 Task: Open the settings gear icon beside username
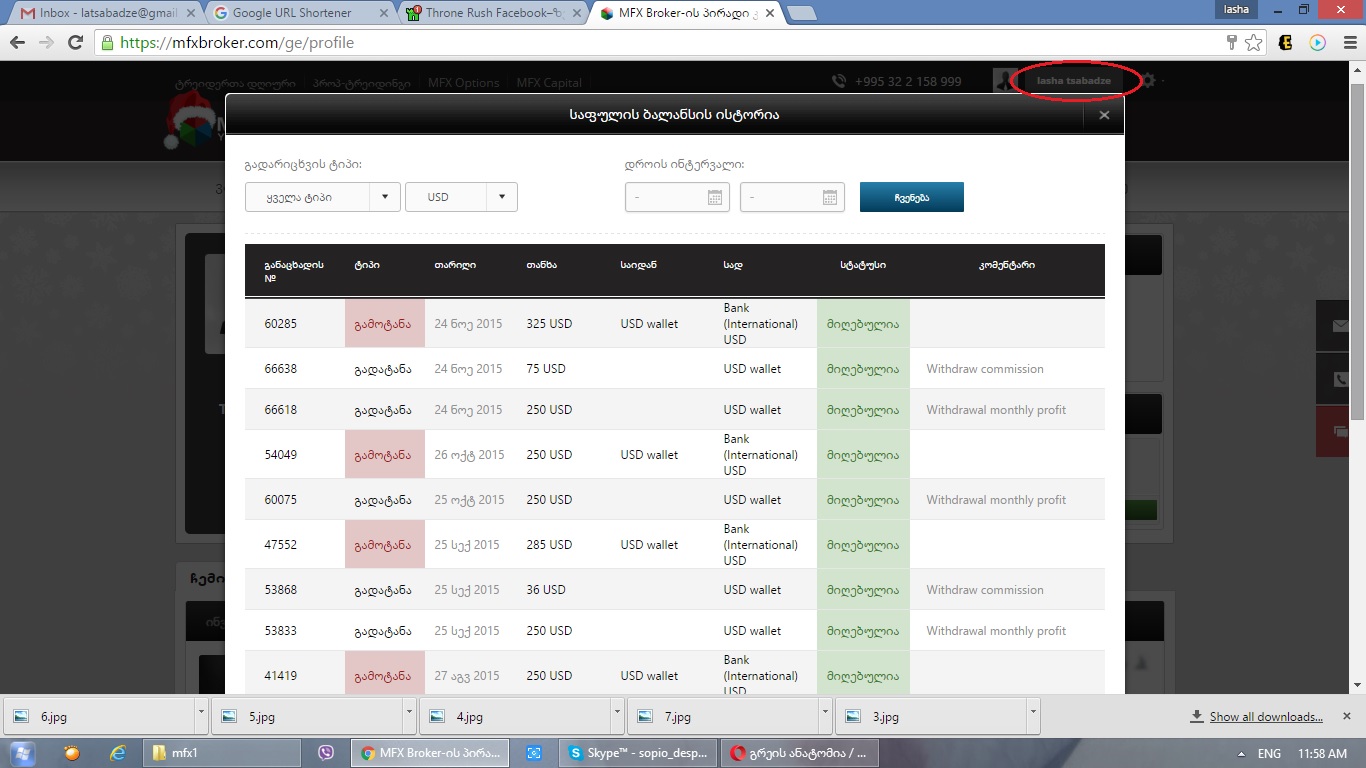coord(1148,81)
